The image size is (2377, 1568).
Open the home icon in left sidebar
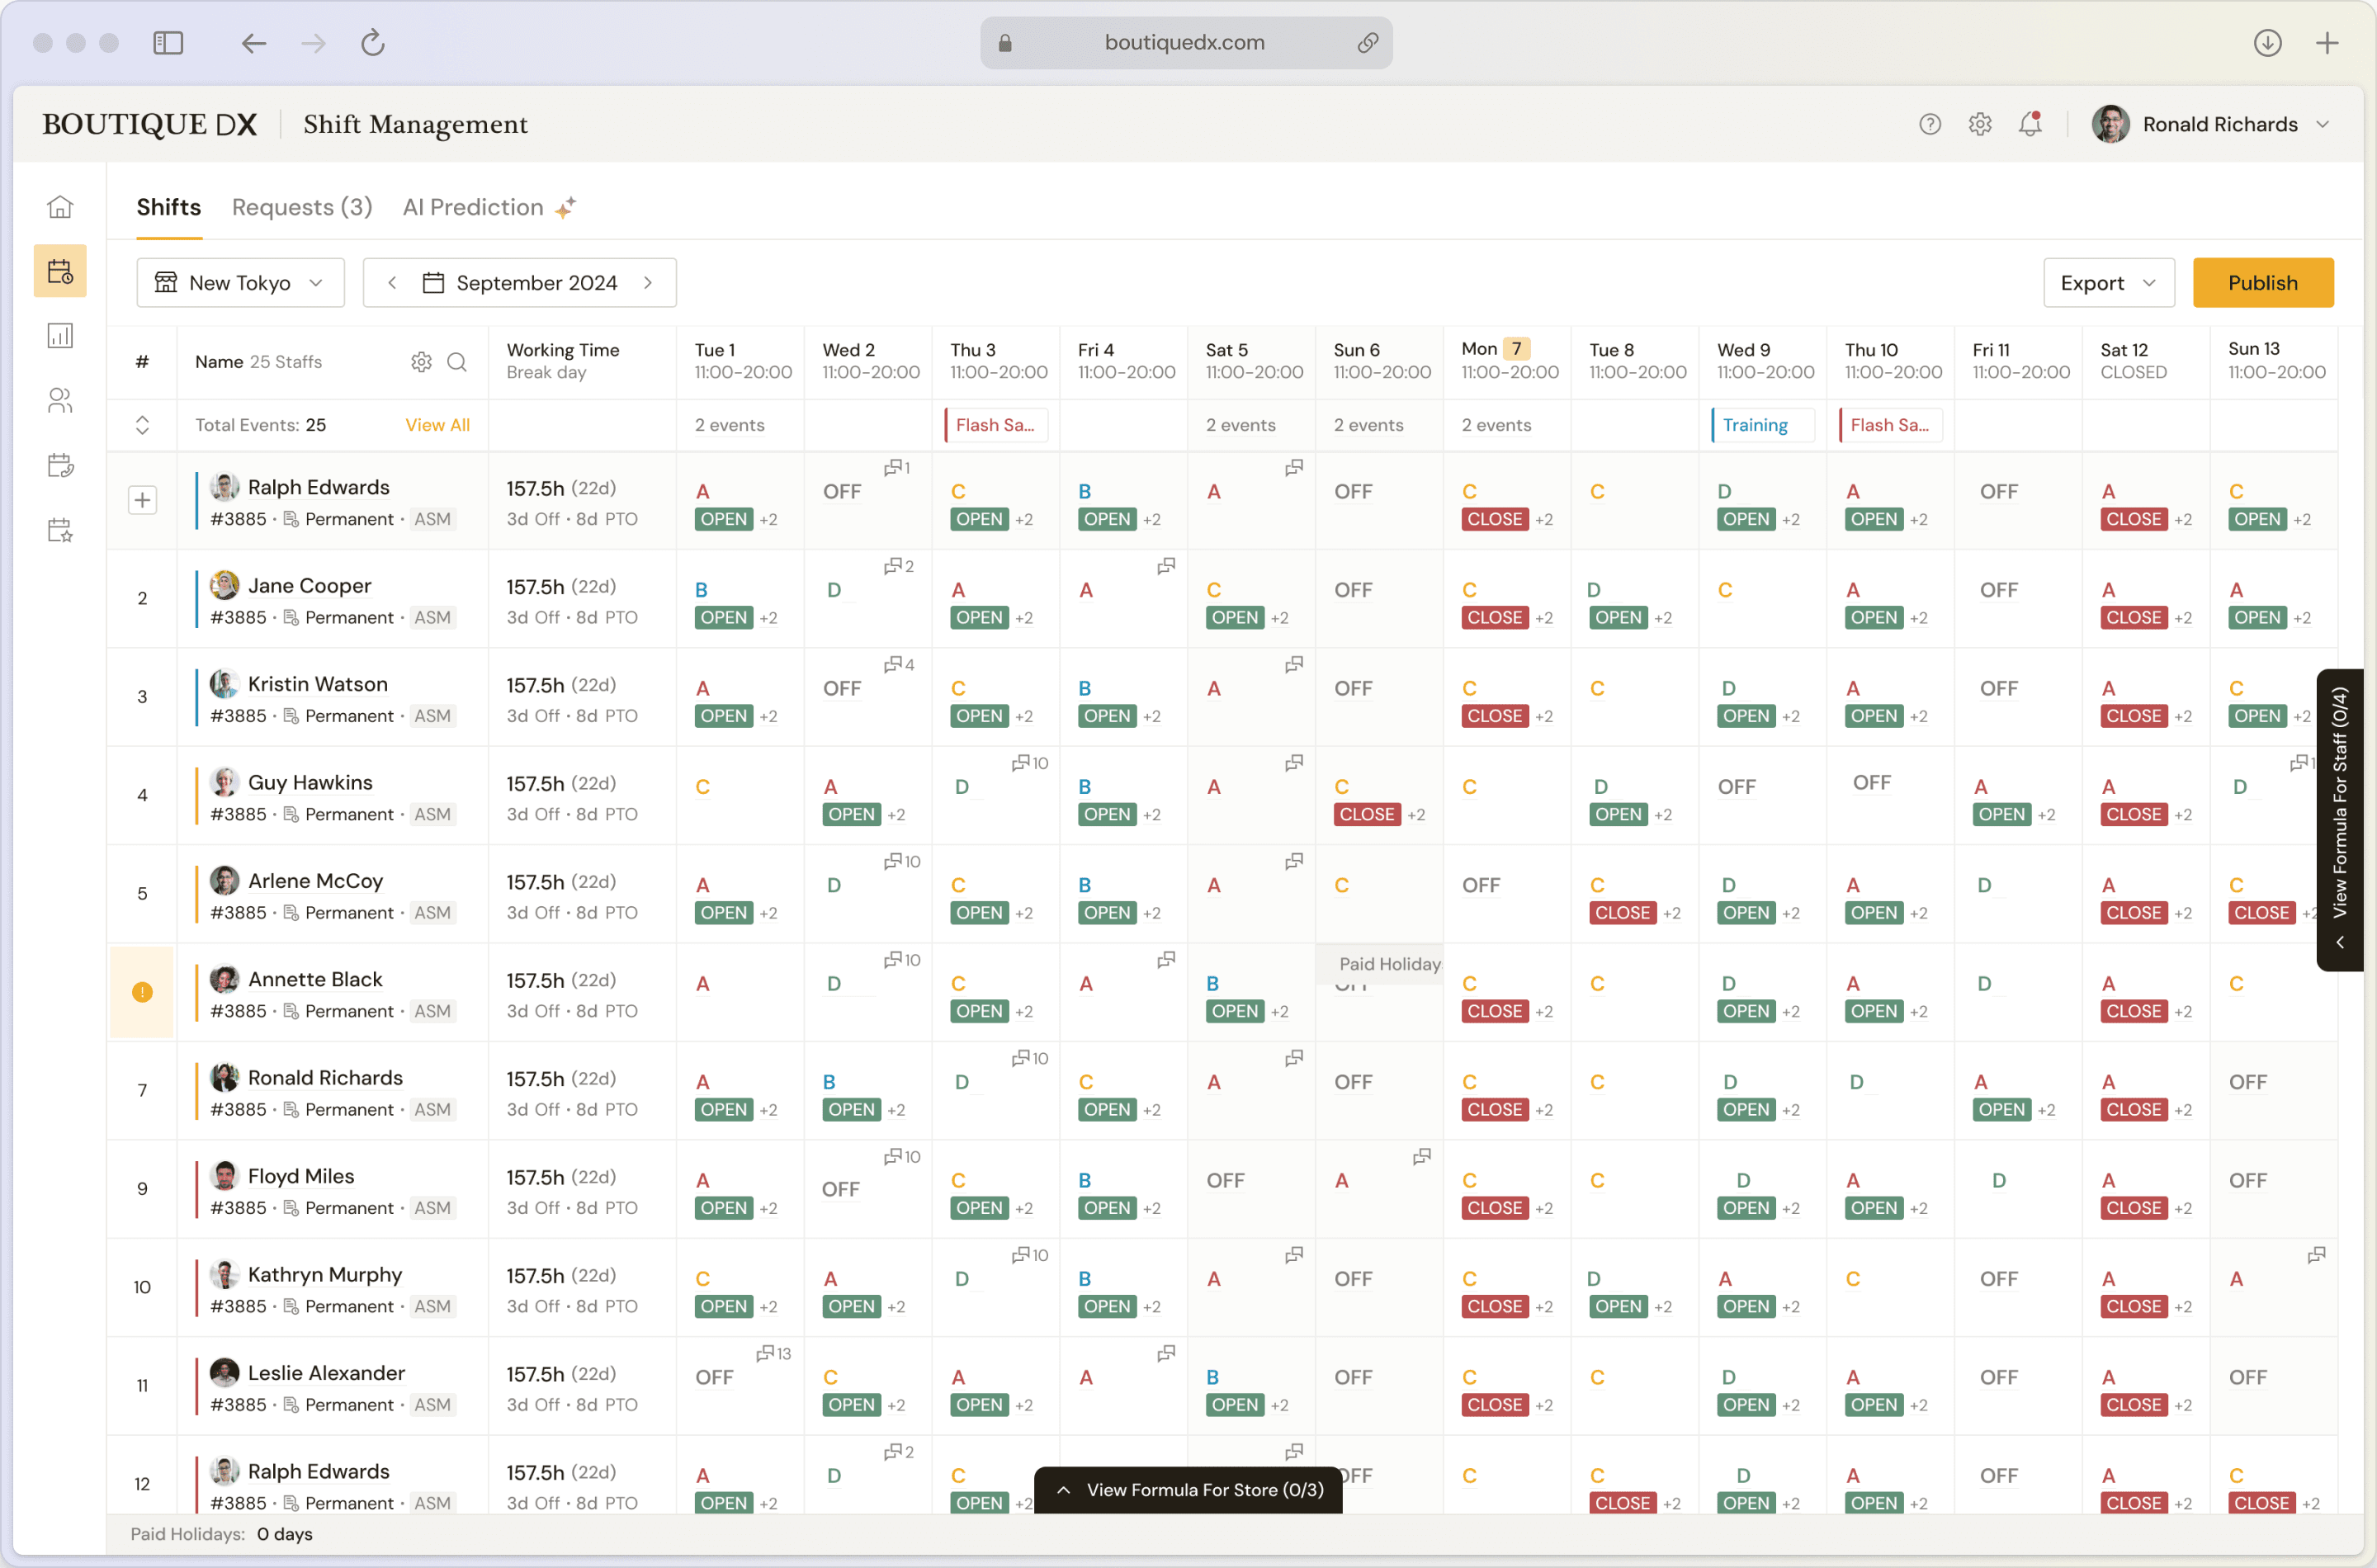[60, 207]
